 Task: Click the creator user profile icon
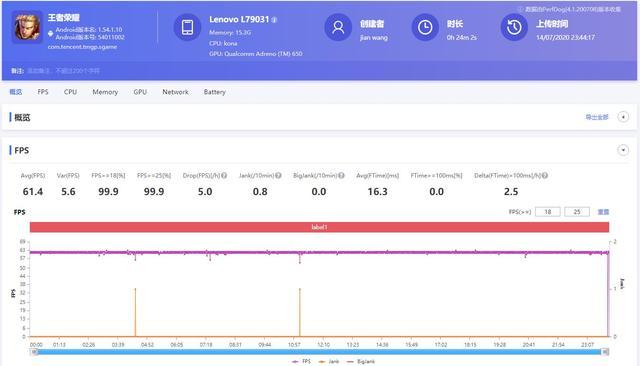point(338,27)
